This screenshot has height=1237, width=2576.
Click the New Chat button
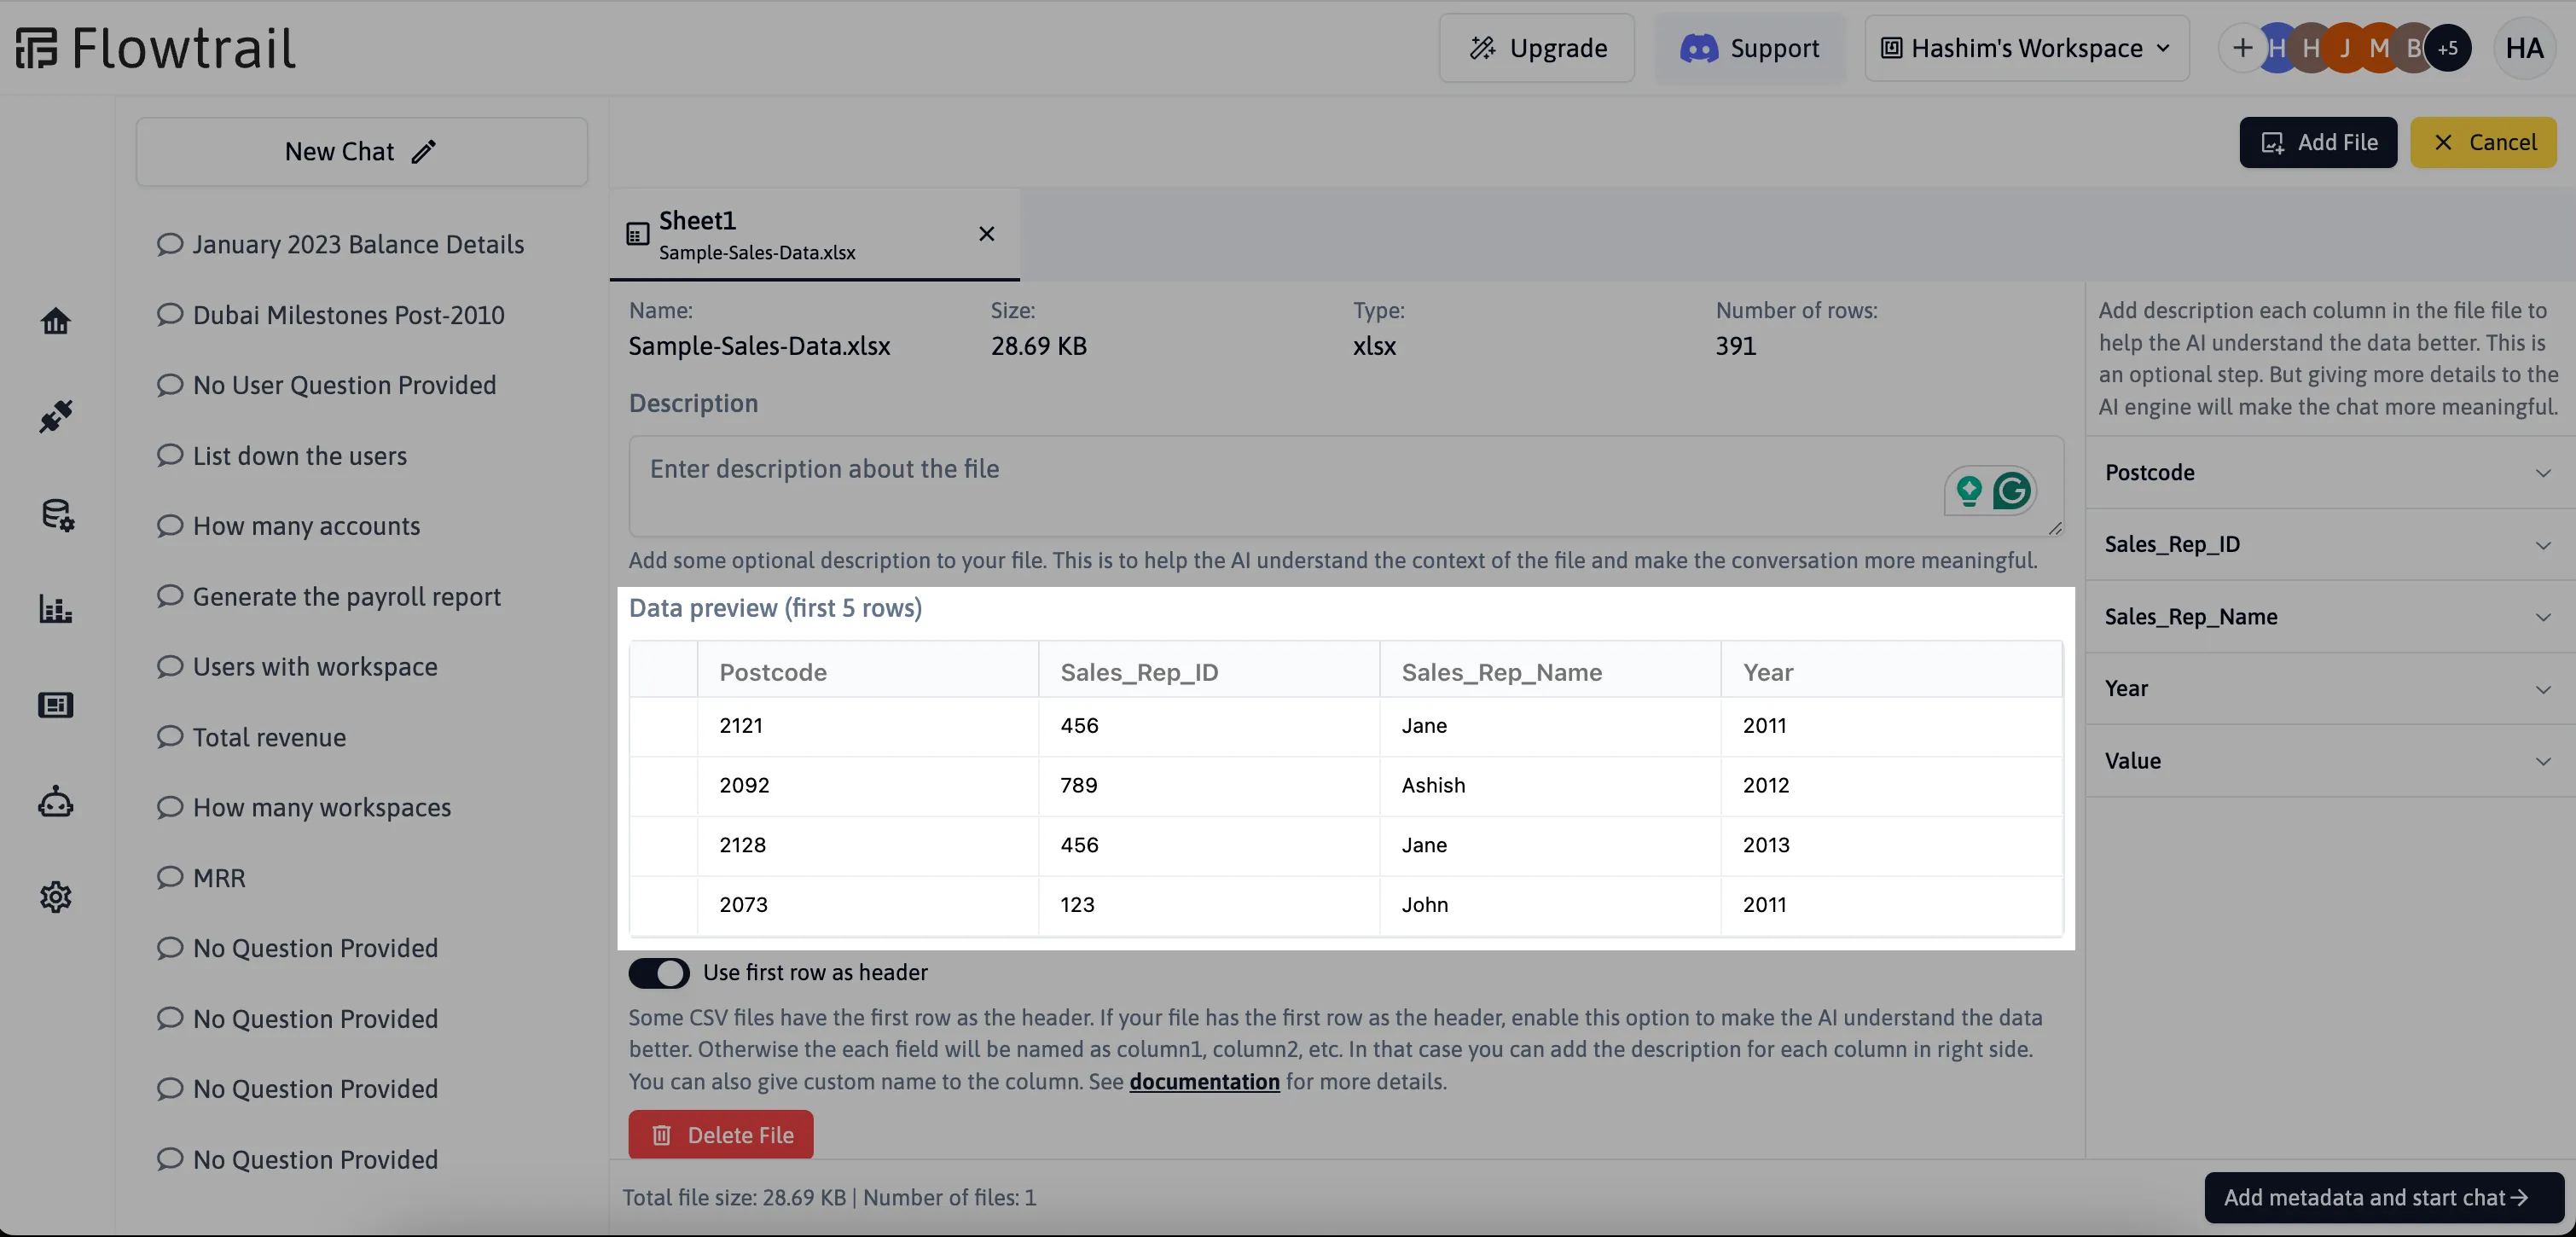pyautogui.click(x=361, y=151)
